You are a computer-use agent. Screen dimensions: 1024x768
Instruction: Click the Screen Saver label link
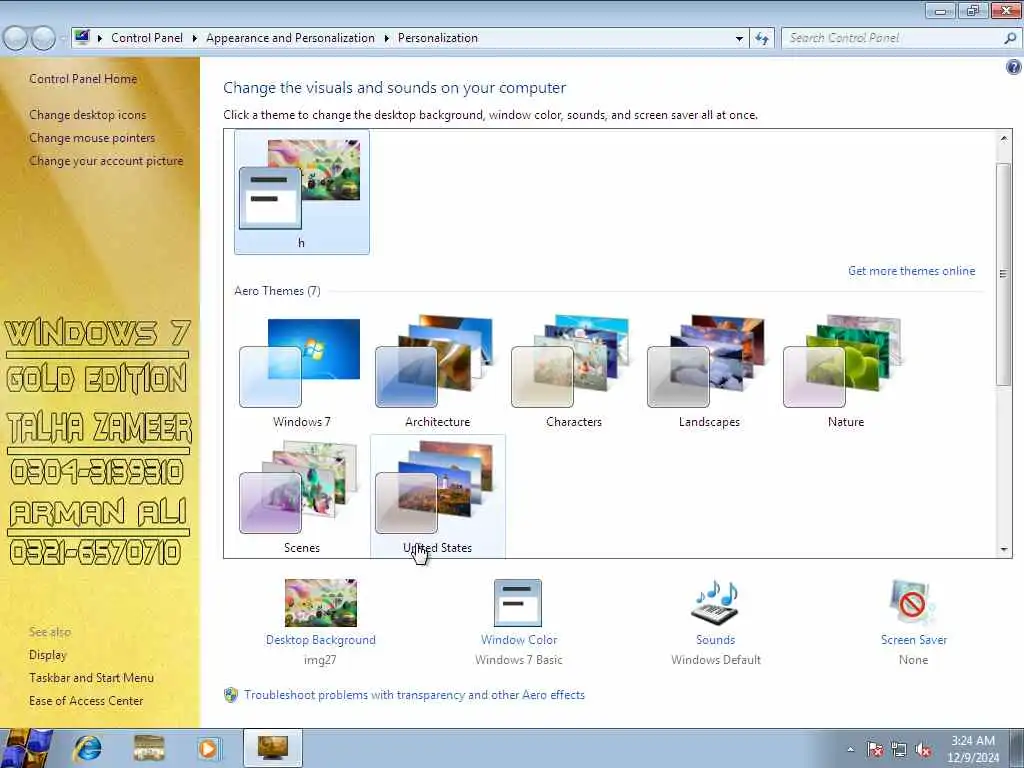click(913, 640)
